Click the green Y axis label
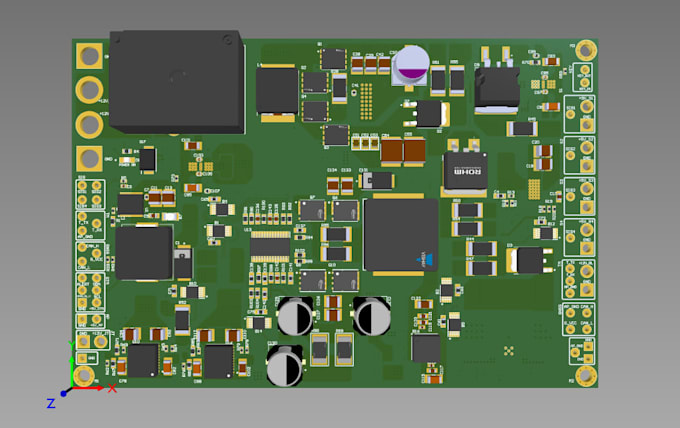This screenshot has width=680, height=428. pos(72,345)
